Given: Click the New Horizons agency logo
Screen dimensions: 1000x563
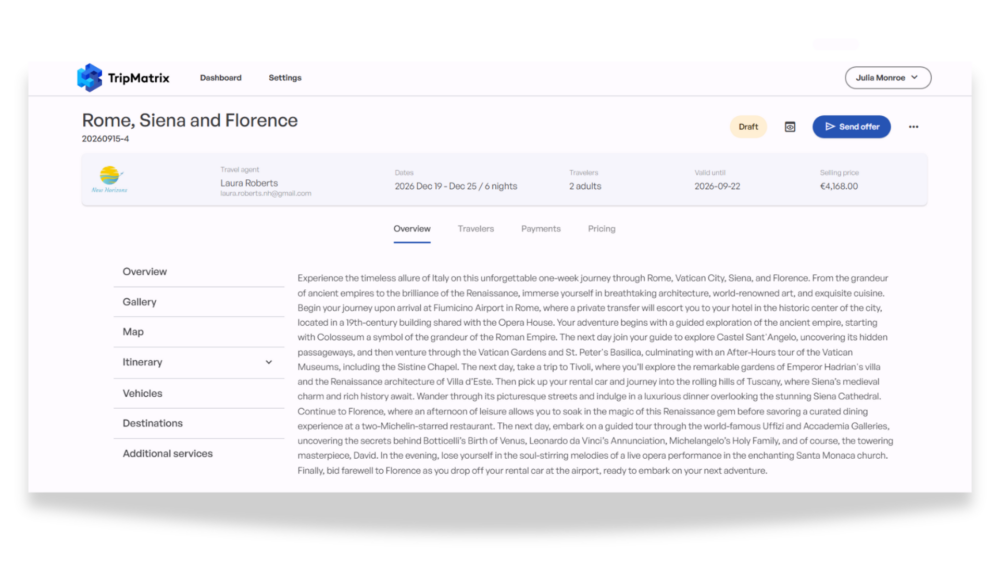Looking at the screenshot, I should (x=110, y=179).
